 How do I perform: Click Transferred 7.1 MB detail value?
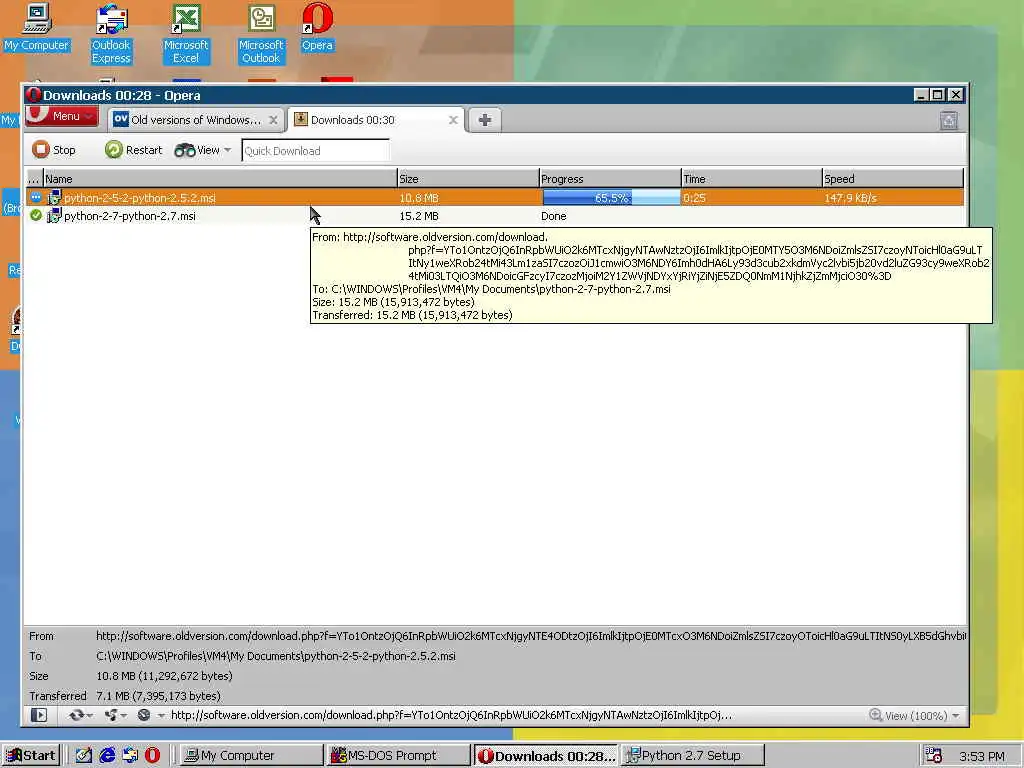(x=159, y=696)
